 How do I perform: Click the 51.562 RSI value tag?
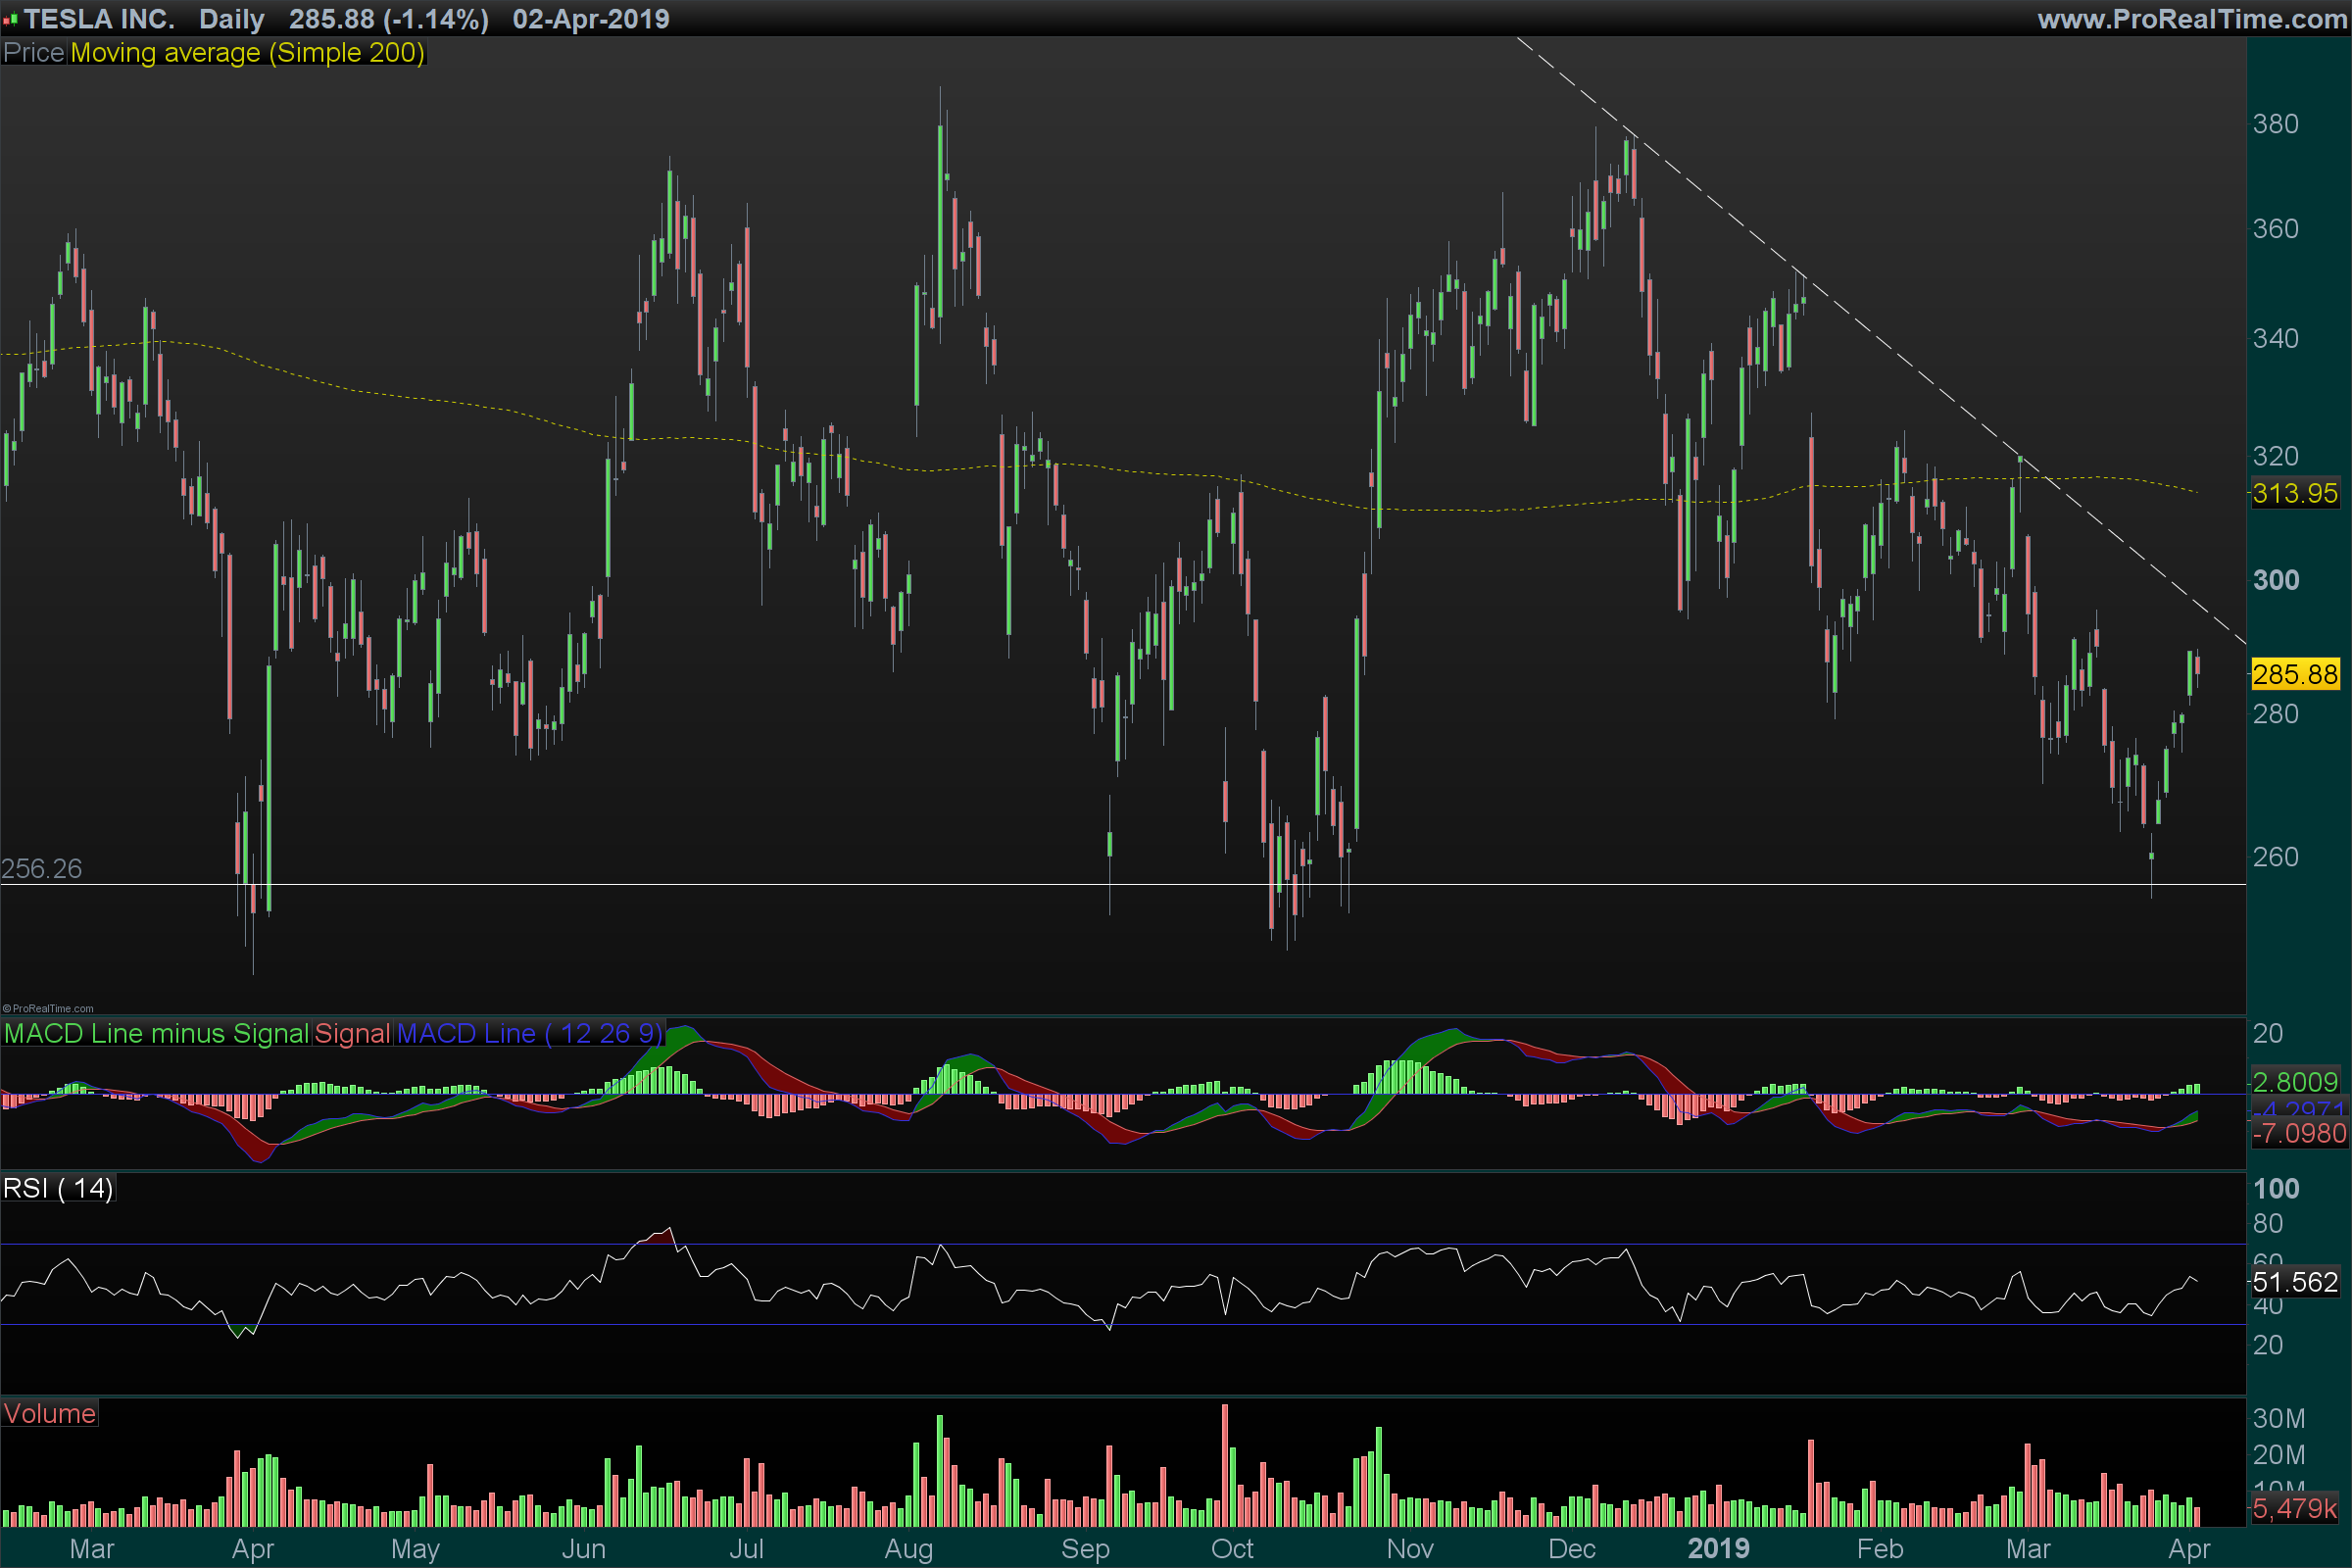pyautogui.click(x=2295, y=1282)
